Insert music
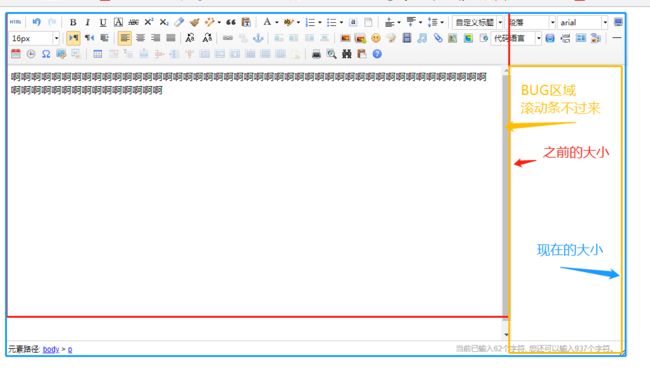This screenshot has width=650, height=376. coord(422,38)
